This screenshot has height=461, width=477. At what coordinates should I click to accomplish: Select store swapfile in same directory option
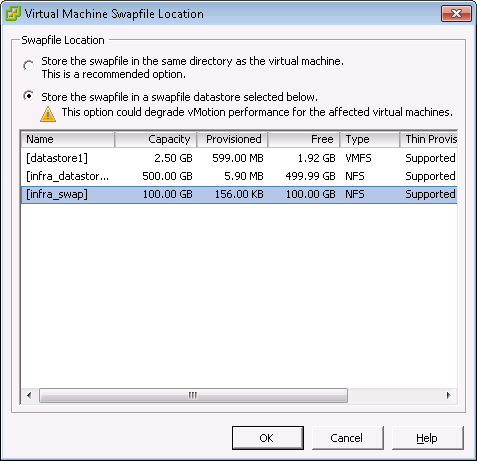click(29, 65)
